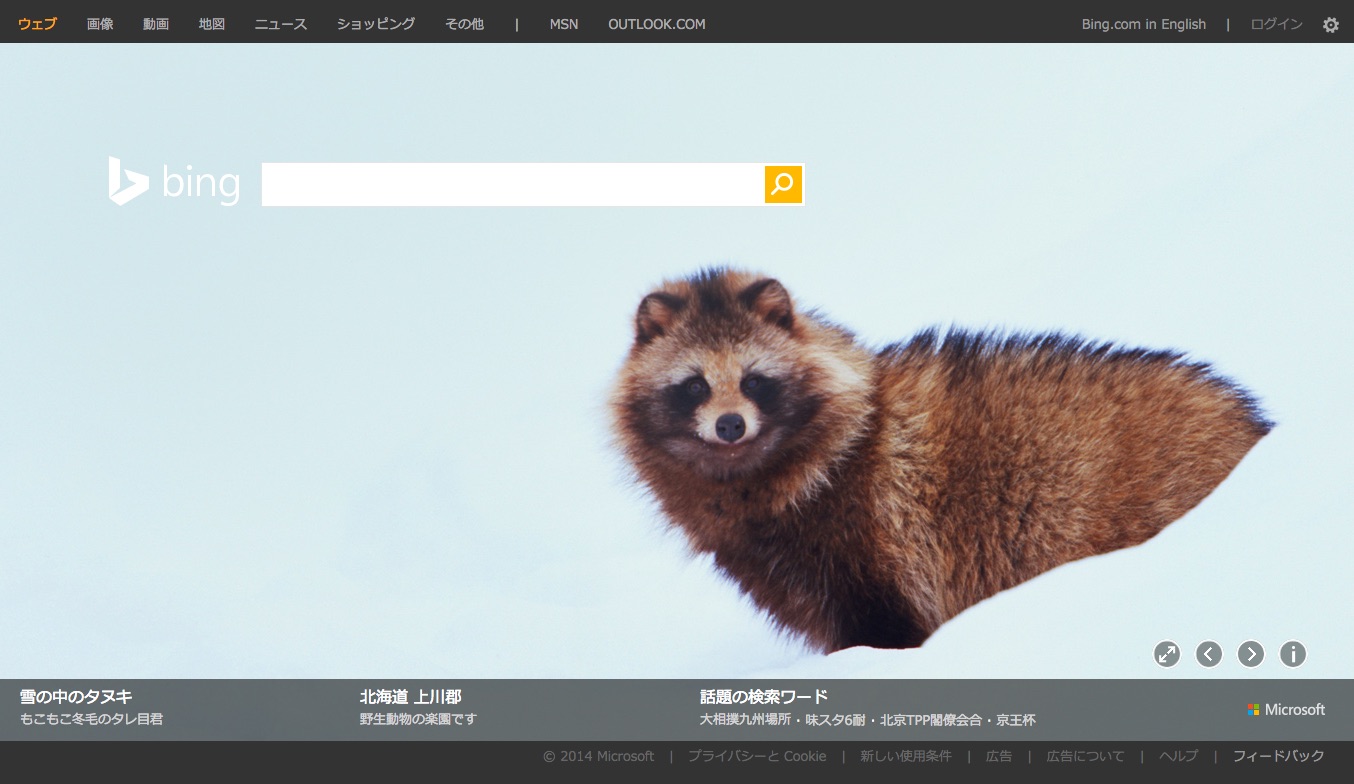Switch to Bing.com in English

1143,24
